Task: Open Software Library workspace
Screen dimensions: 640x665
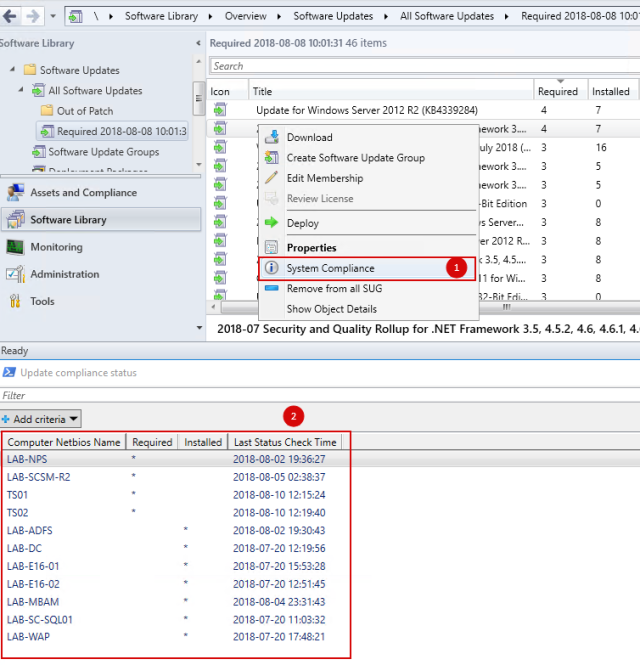Action: coord(101,220)
